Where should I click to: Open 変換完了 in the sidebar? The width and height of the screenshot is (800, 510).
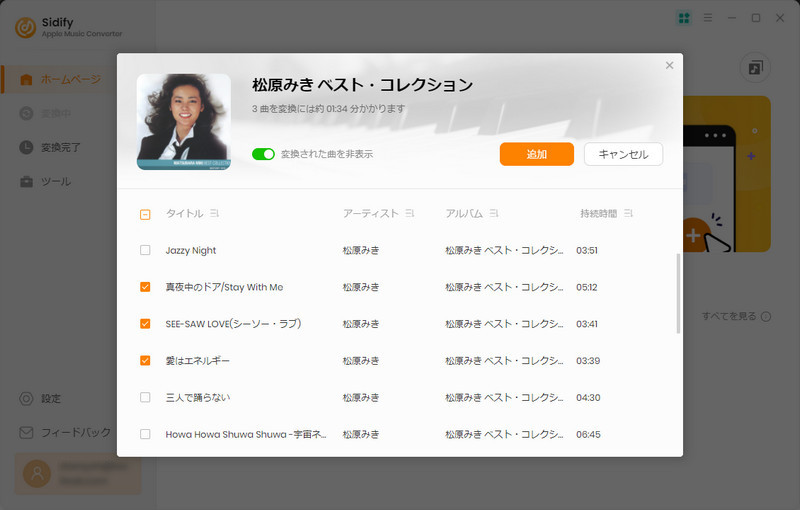[50, 147]
